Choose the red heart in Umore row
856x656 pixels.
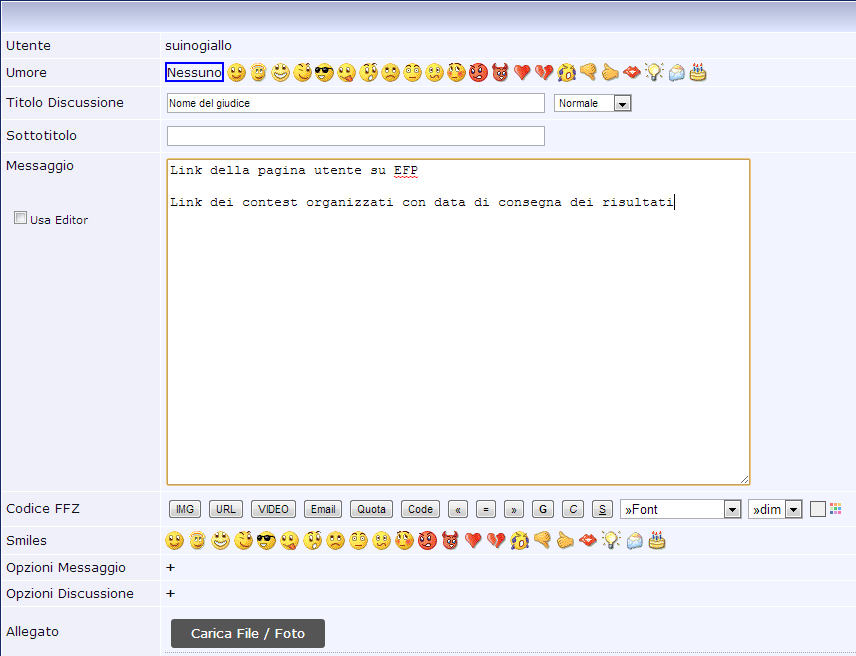(522, 73)
